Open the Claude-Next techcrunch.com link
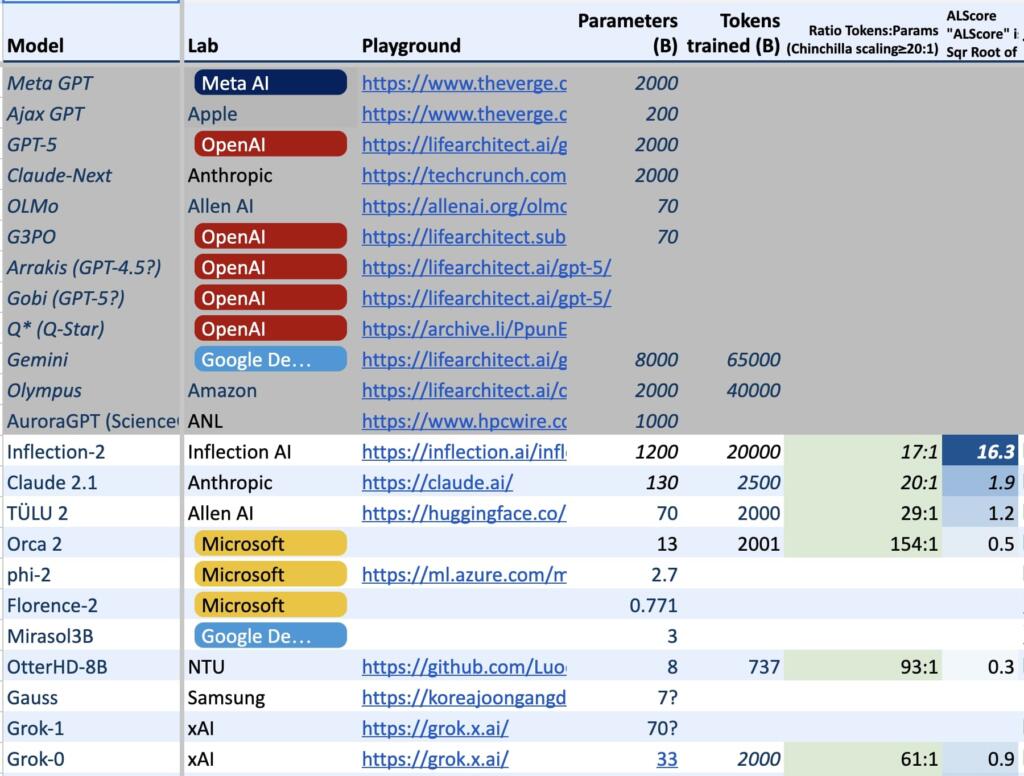 (x=463, y=176)
